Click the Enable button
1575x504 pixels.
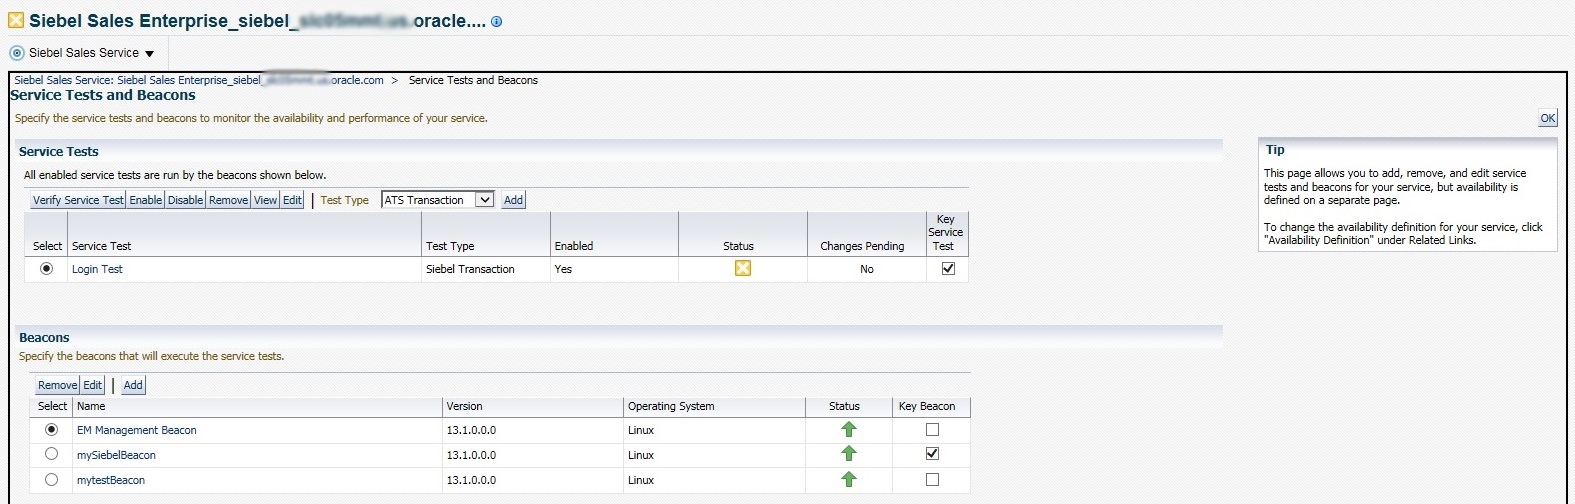[145, 200]
